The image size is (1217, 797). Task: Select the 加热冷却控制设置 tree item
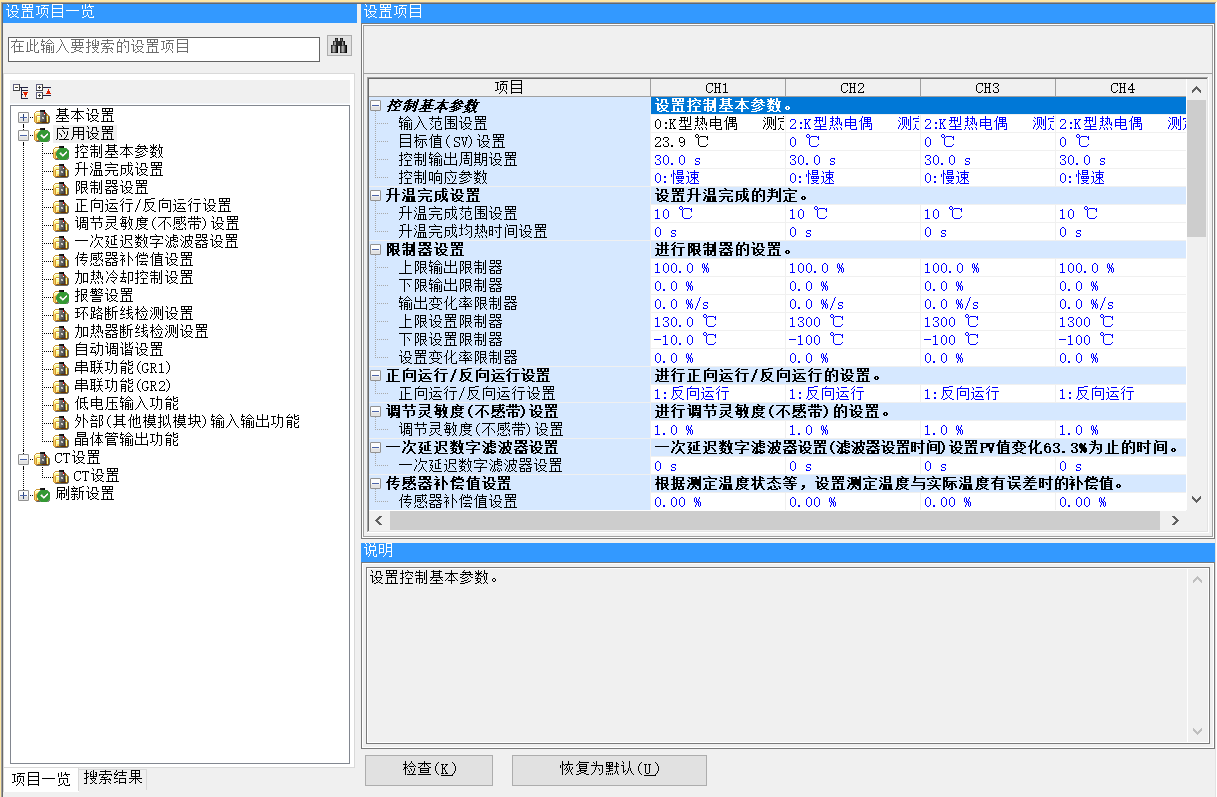pos(134,278)
